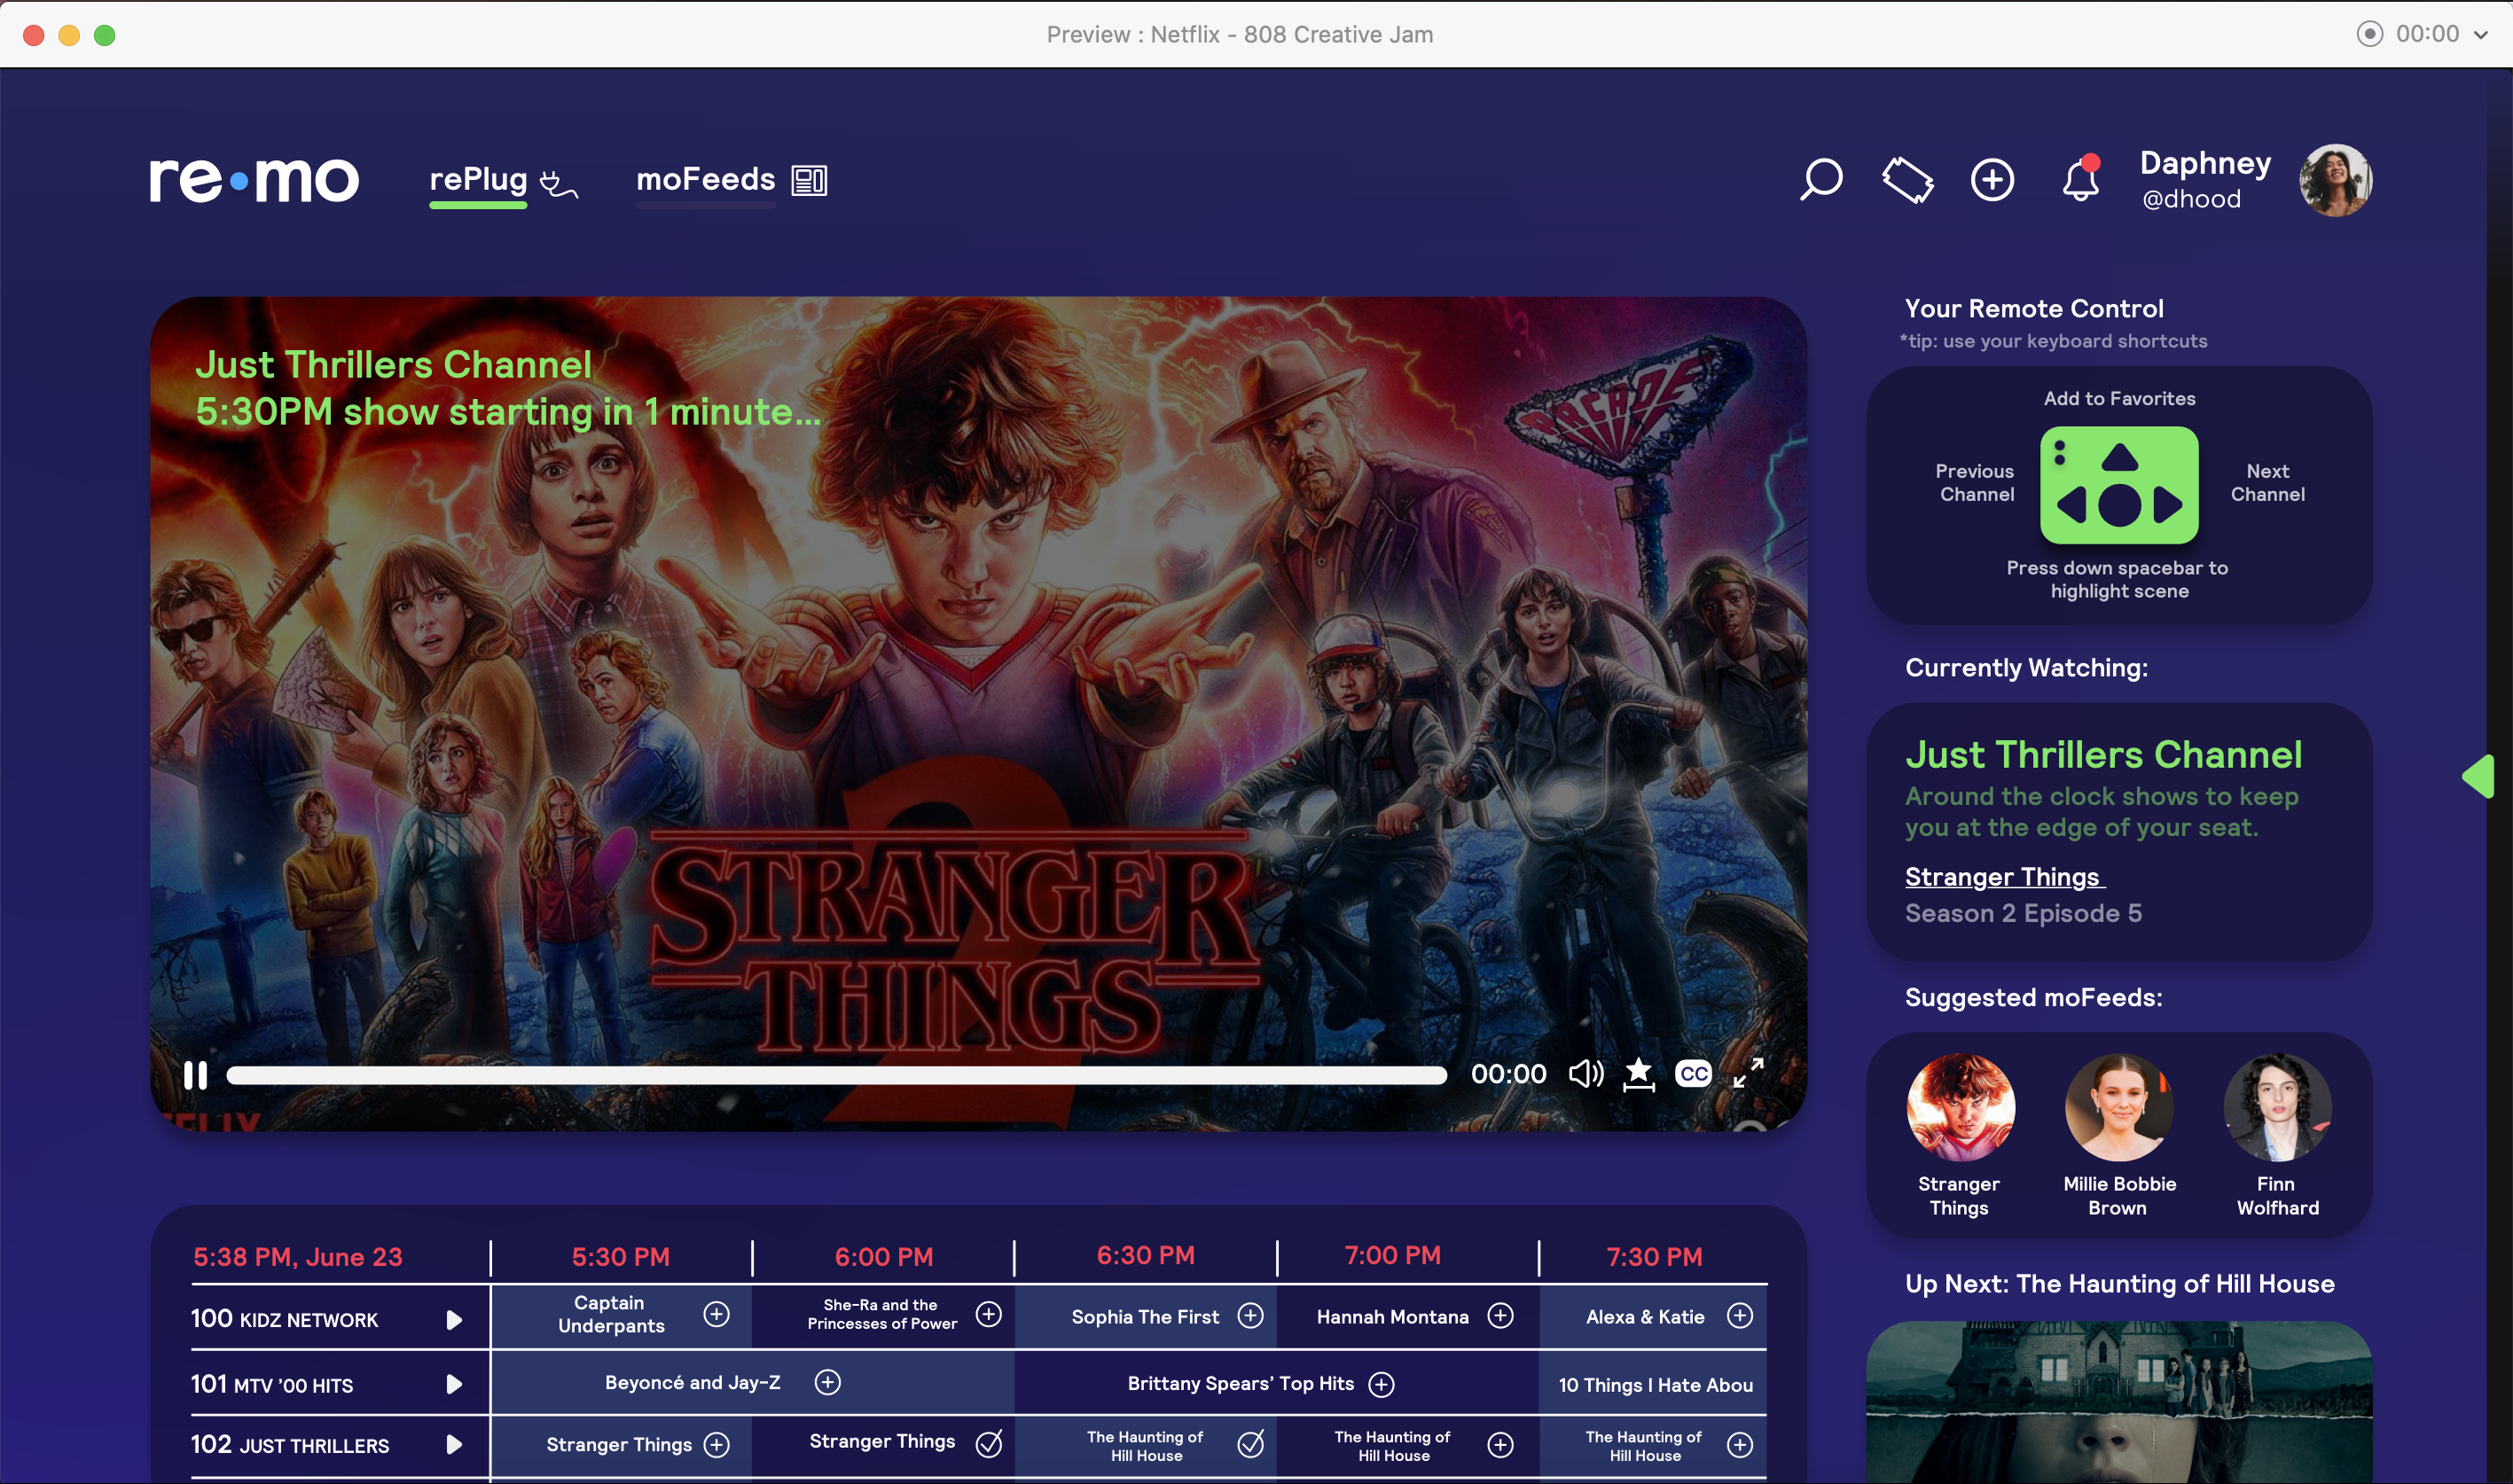Add Captain Underpants to list
This screenshot has width=2513, height=1484.
point(716,1314)
